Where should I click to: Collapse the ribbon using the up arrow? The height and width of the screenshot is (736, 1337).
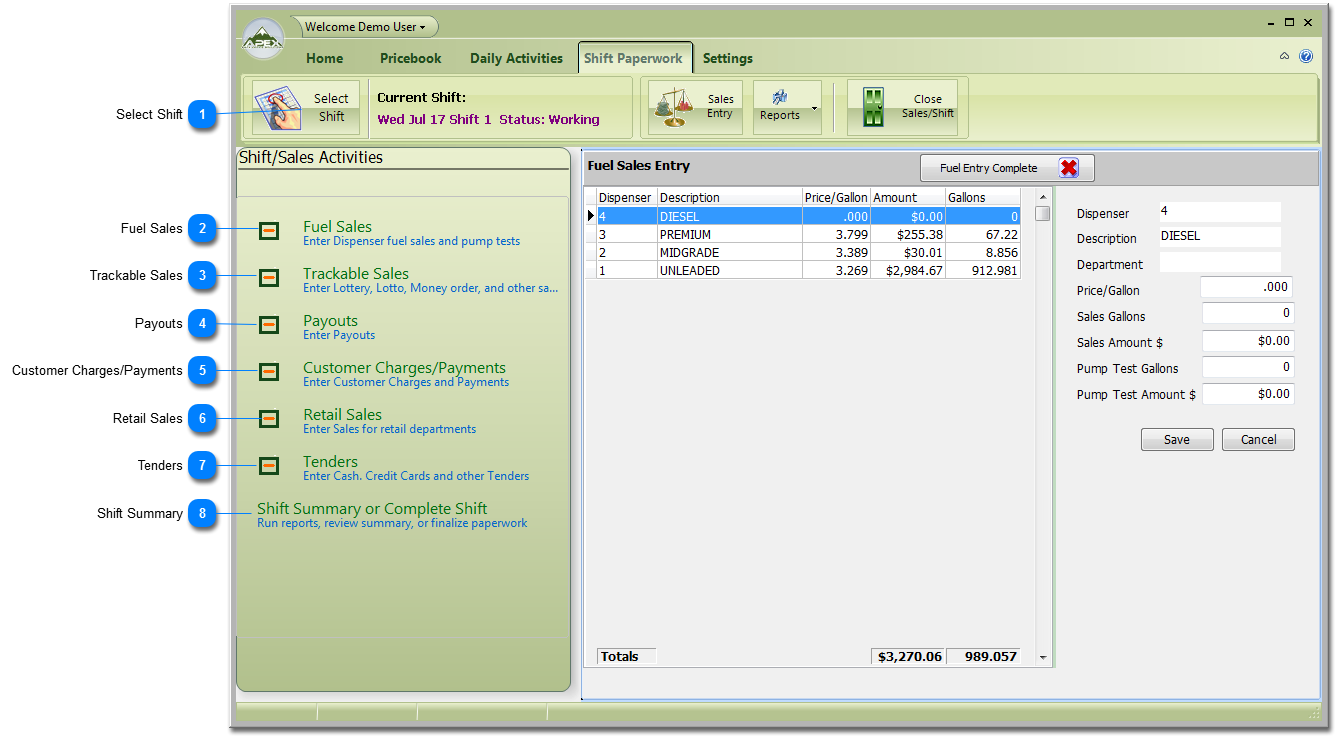pyautogui.click(x=1285, y=57)
